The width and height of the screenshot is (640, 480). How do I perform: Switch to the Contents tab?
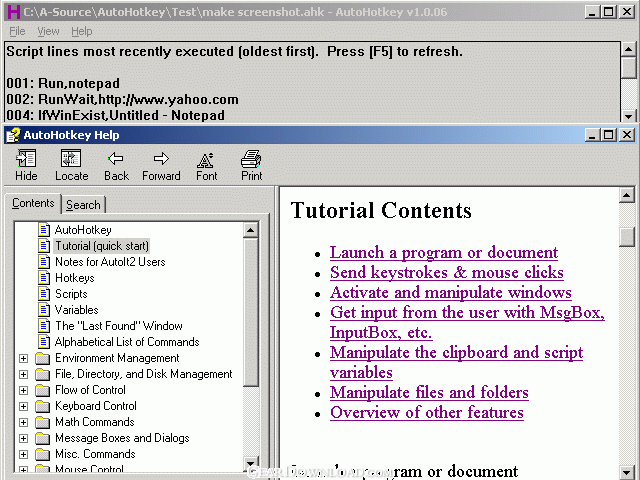point(33,203)
